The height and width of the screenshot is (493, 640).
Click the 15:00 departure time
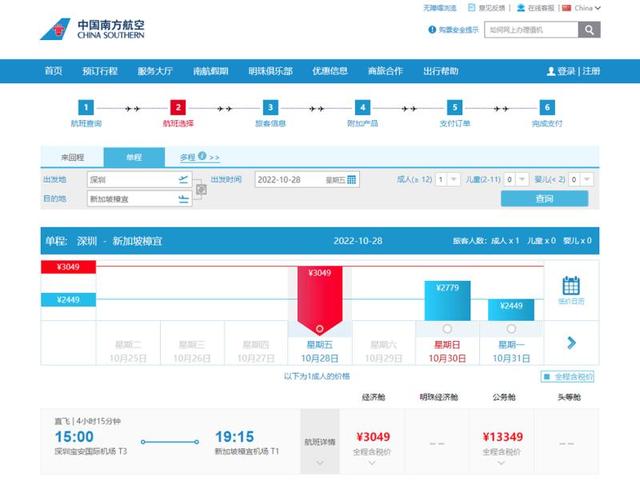74,437
